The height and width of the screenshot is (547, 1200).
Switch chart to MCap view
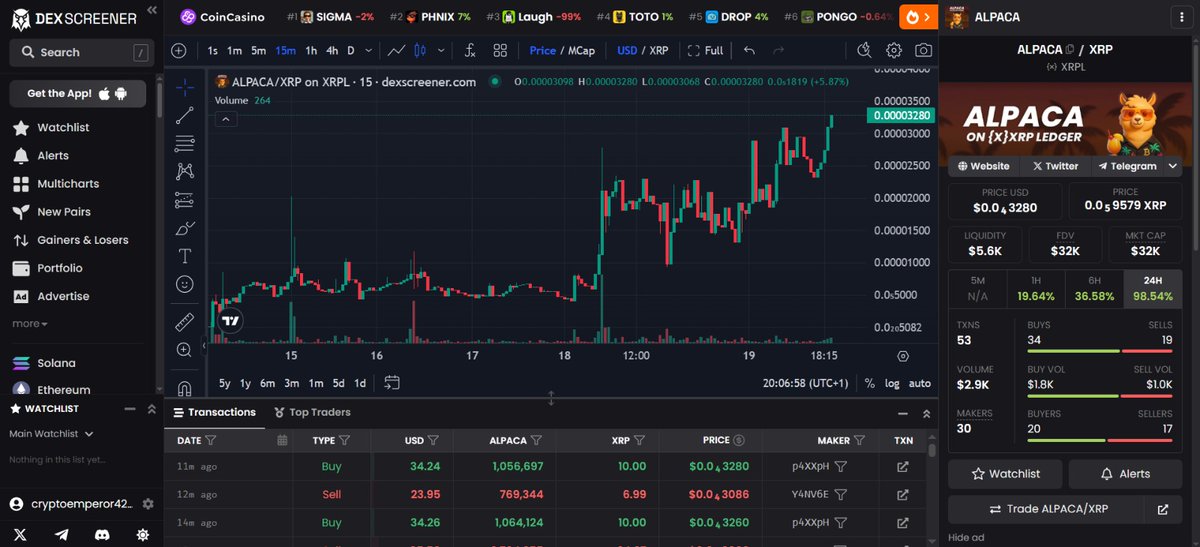point(581,50)
